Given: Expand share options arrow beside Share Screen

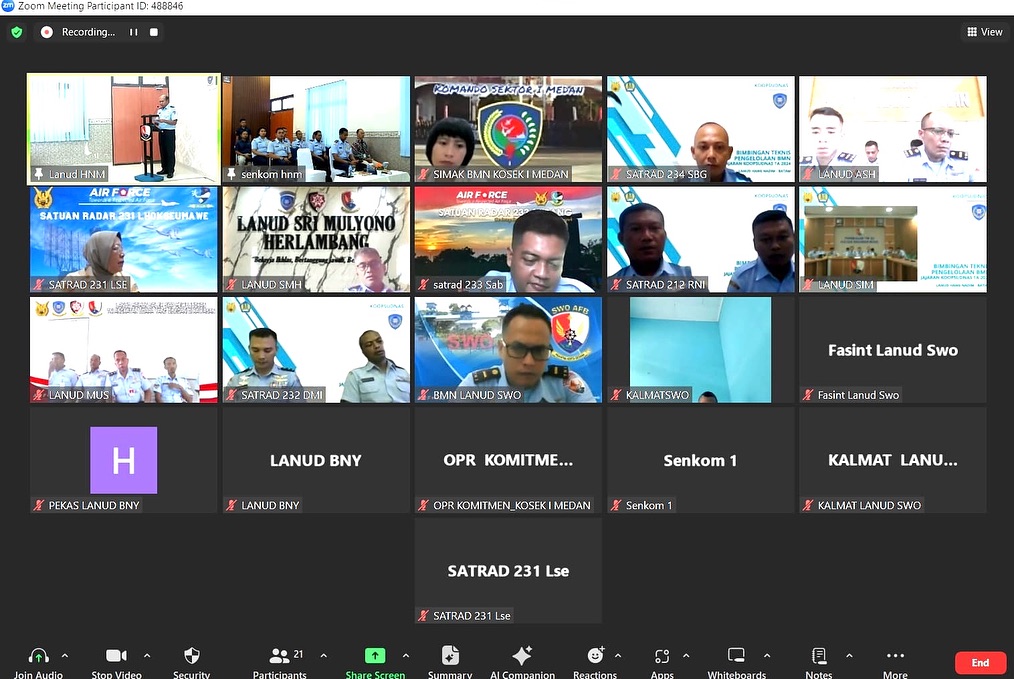Looking at the screenshot, I should (x=405, y=656).
